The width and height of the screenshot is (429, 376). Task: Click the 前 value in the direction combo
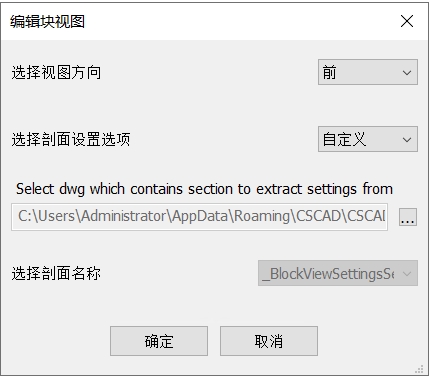click(329, 72)
